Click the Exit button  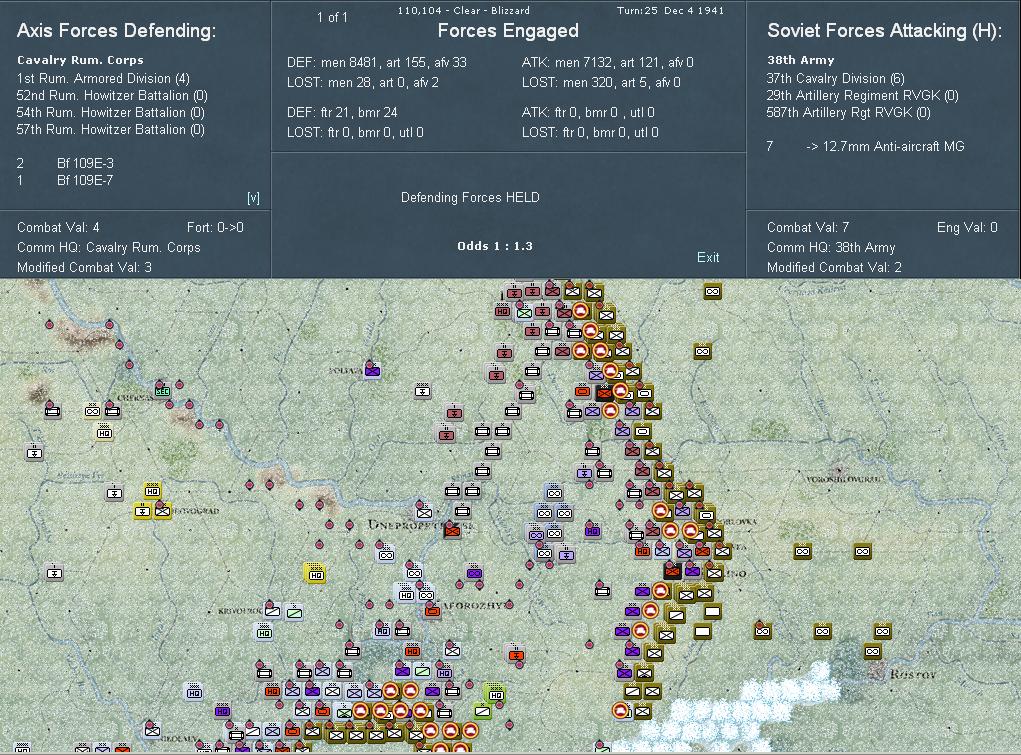[x=708, y=257]
